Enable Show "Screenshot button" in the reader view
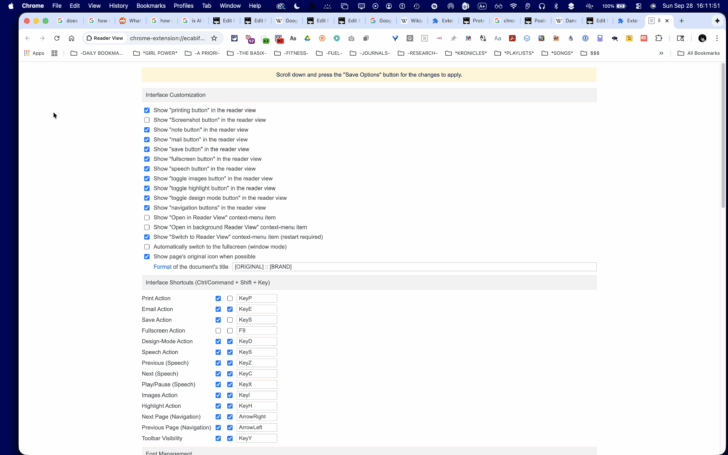This screenshot has width=728, height=455. pyautogui.click(x=147, y=120)
